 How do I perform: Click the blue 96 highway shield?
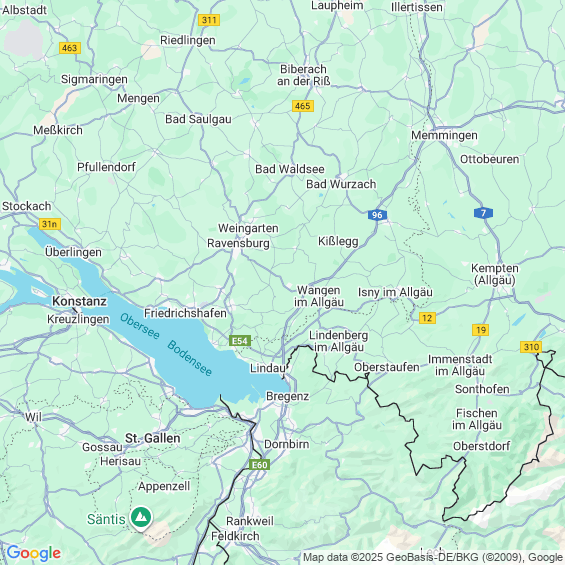(x=377, y=215)
